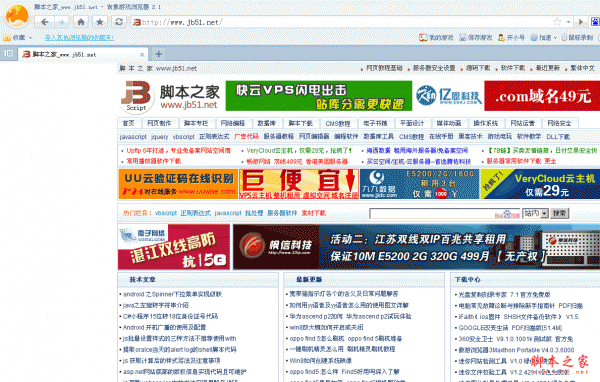The image size is (600, 382).
Task: Click the javascript sub-navigation link
Action: pyautogui.click(x=133, y=137)
